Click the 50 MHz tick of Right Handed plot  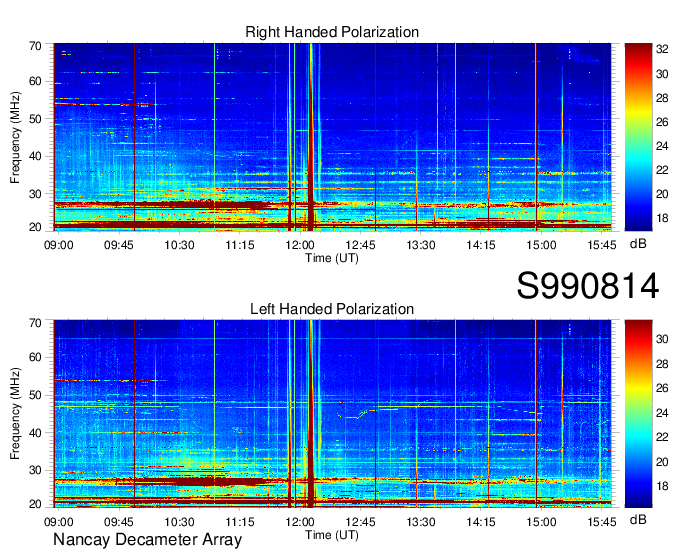pyautogui.click(x=35, y=119)
